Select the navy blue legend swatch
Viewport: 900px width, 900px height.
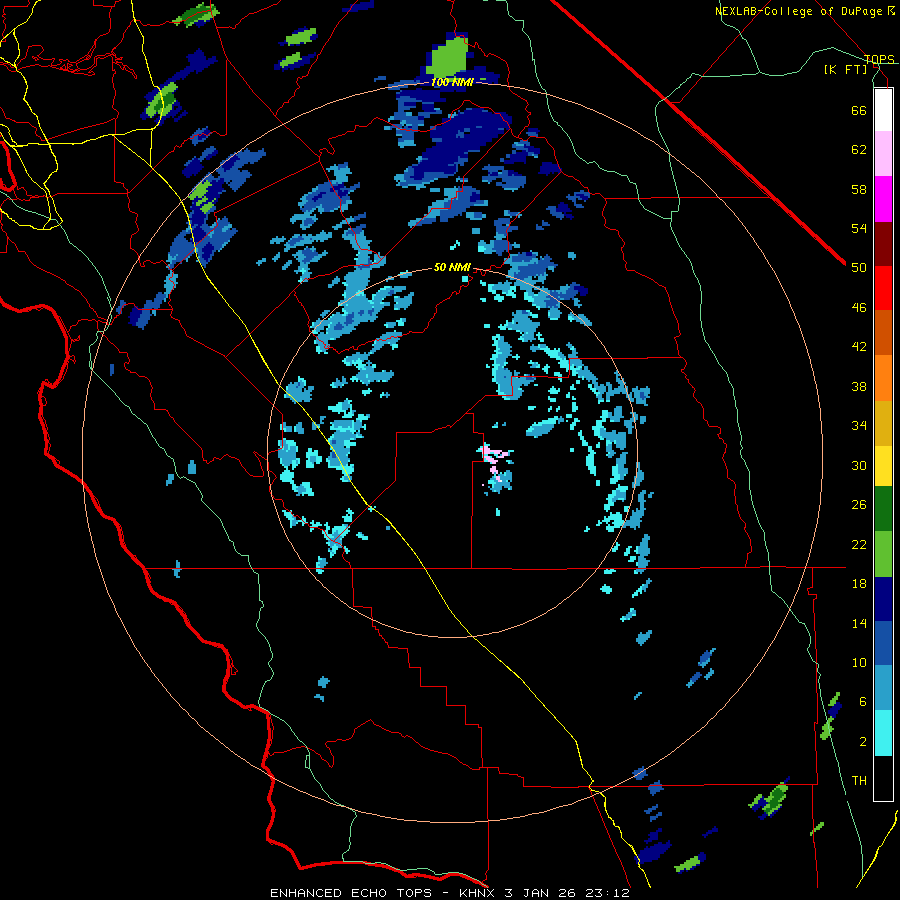pyautogui.click(x=883, y=599)
